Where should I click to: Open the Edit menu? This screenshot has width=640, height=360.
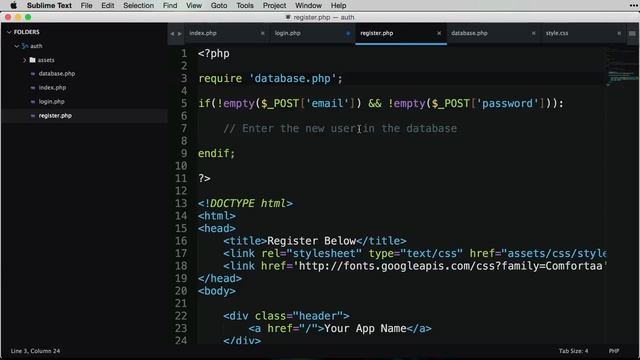click(x=108, y=5)
